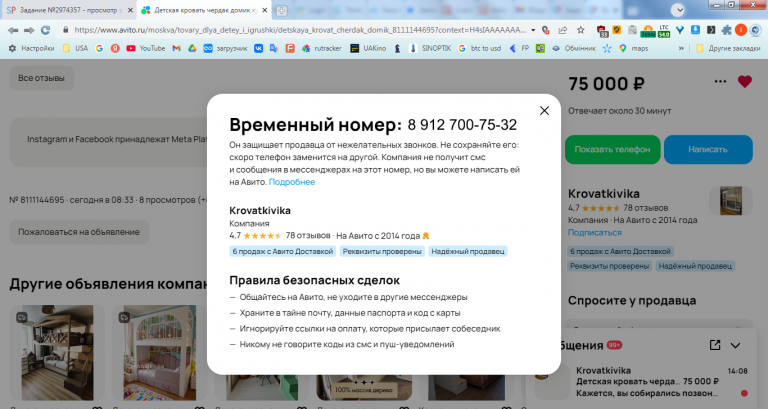The width and height of the screenshot is (768, 409).
Task: Close the temporary phone number dialog
Action: click(544, 111)
